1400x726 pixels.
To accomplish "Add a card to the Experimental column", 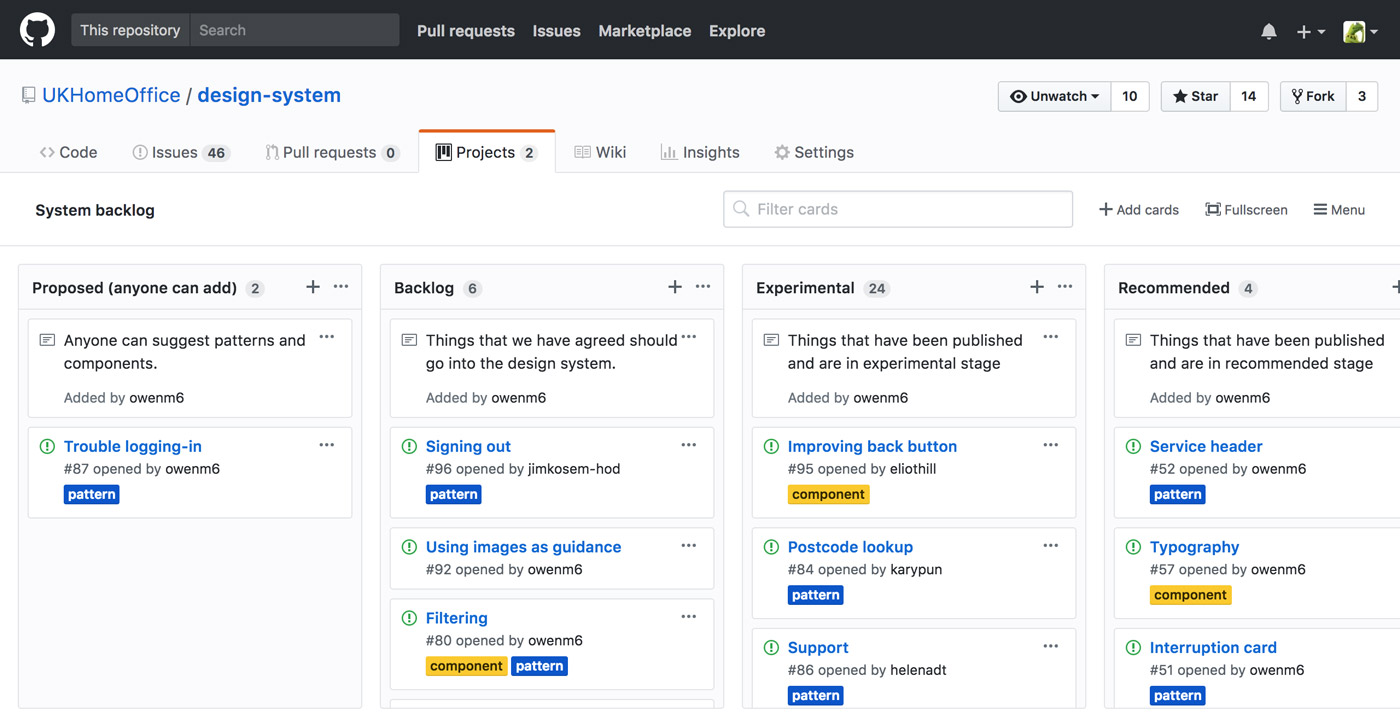I will (x=1037, y=287).
